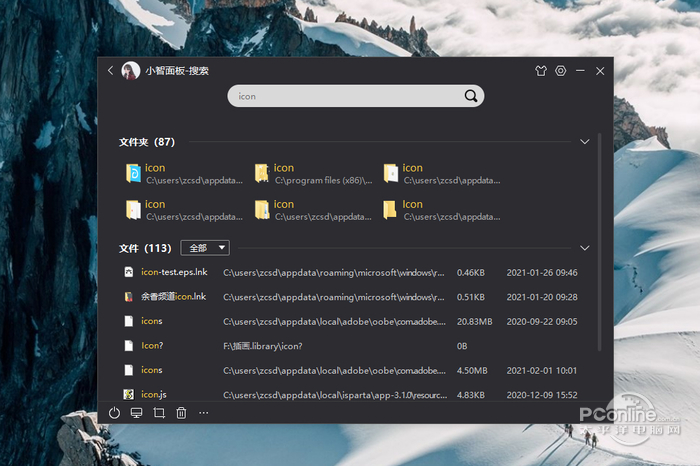Open the user avatar profile
Screen dimensions: 700x466
(x=131, y=71)
